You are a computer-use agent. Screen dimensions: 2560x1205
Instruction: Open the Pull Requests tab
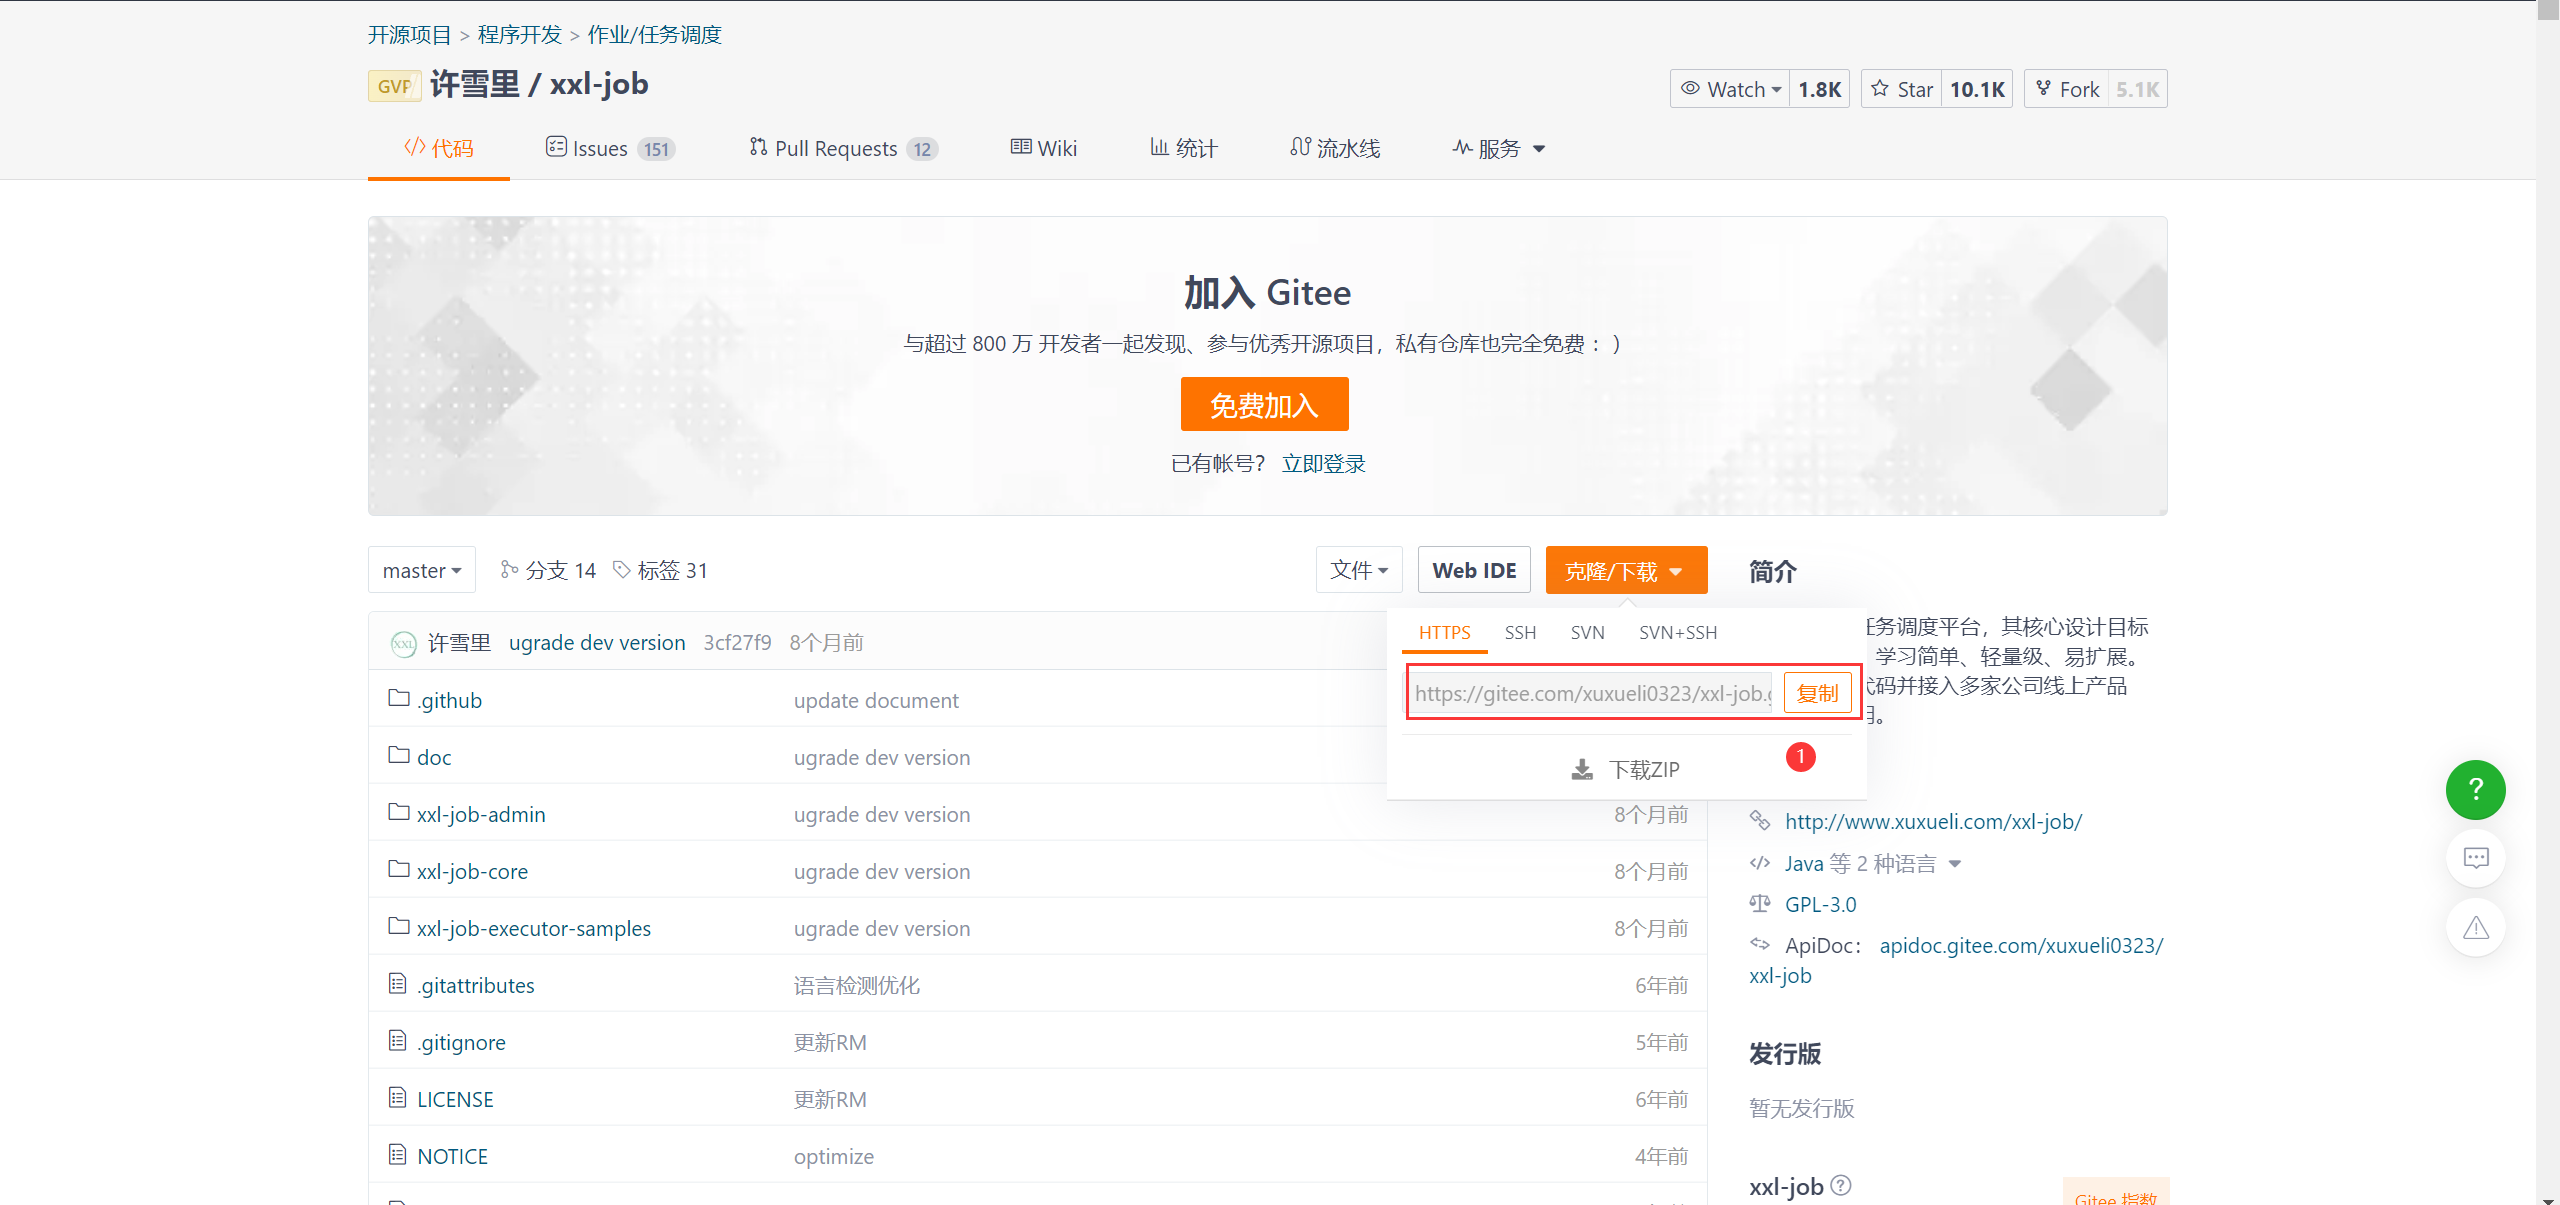[843, 148]
